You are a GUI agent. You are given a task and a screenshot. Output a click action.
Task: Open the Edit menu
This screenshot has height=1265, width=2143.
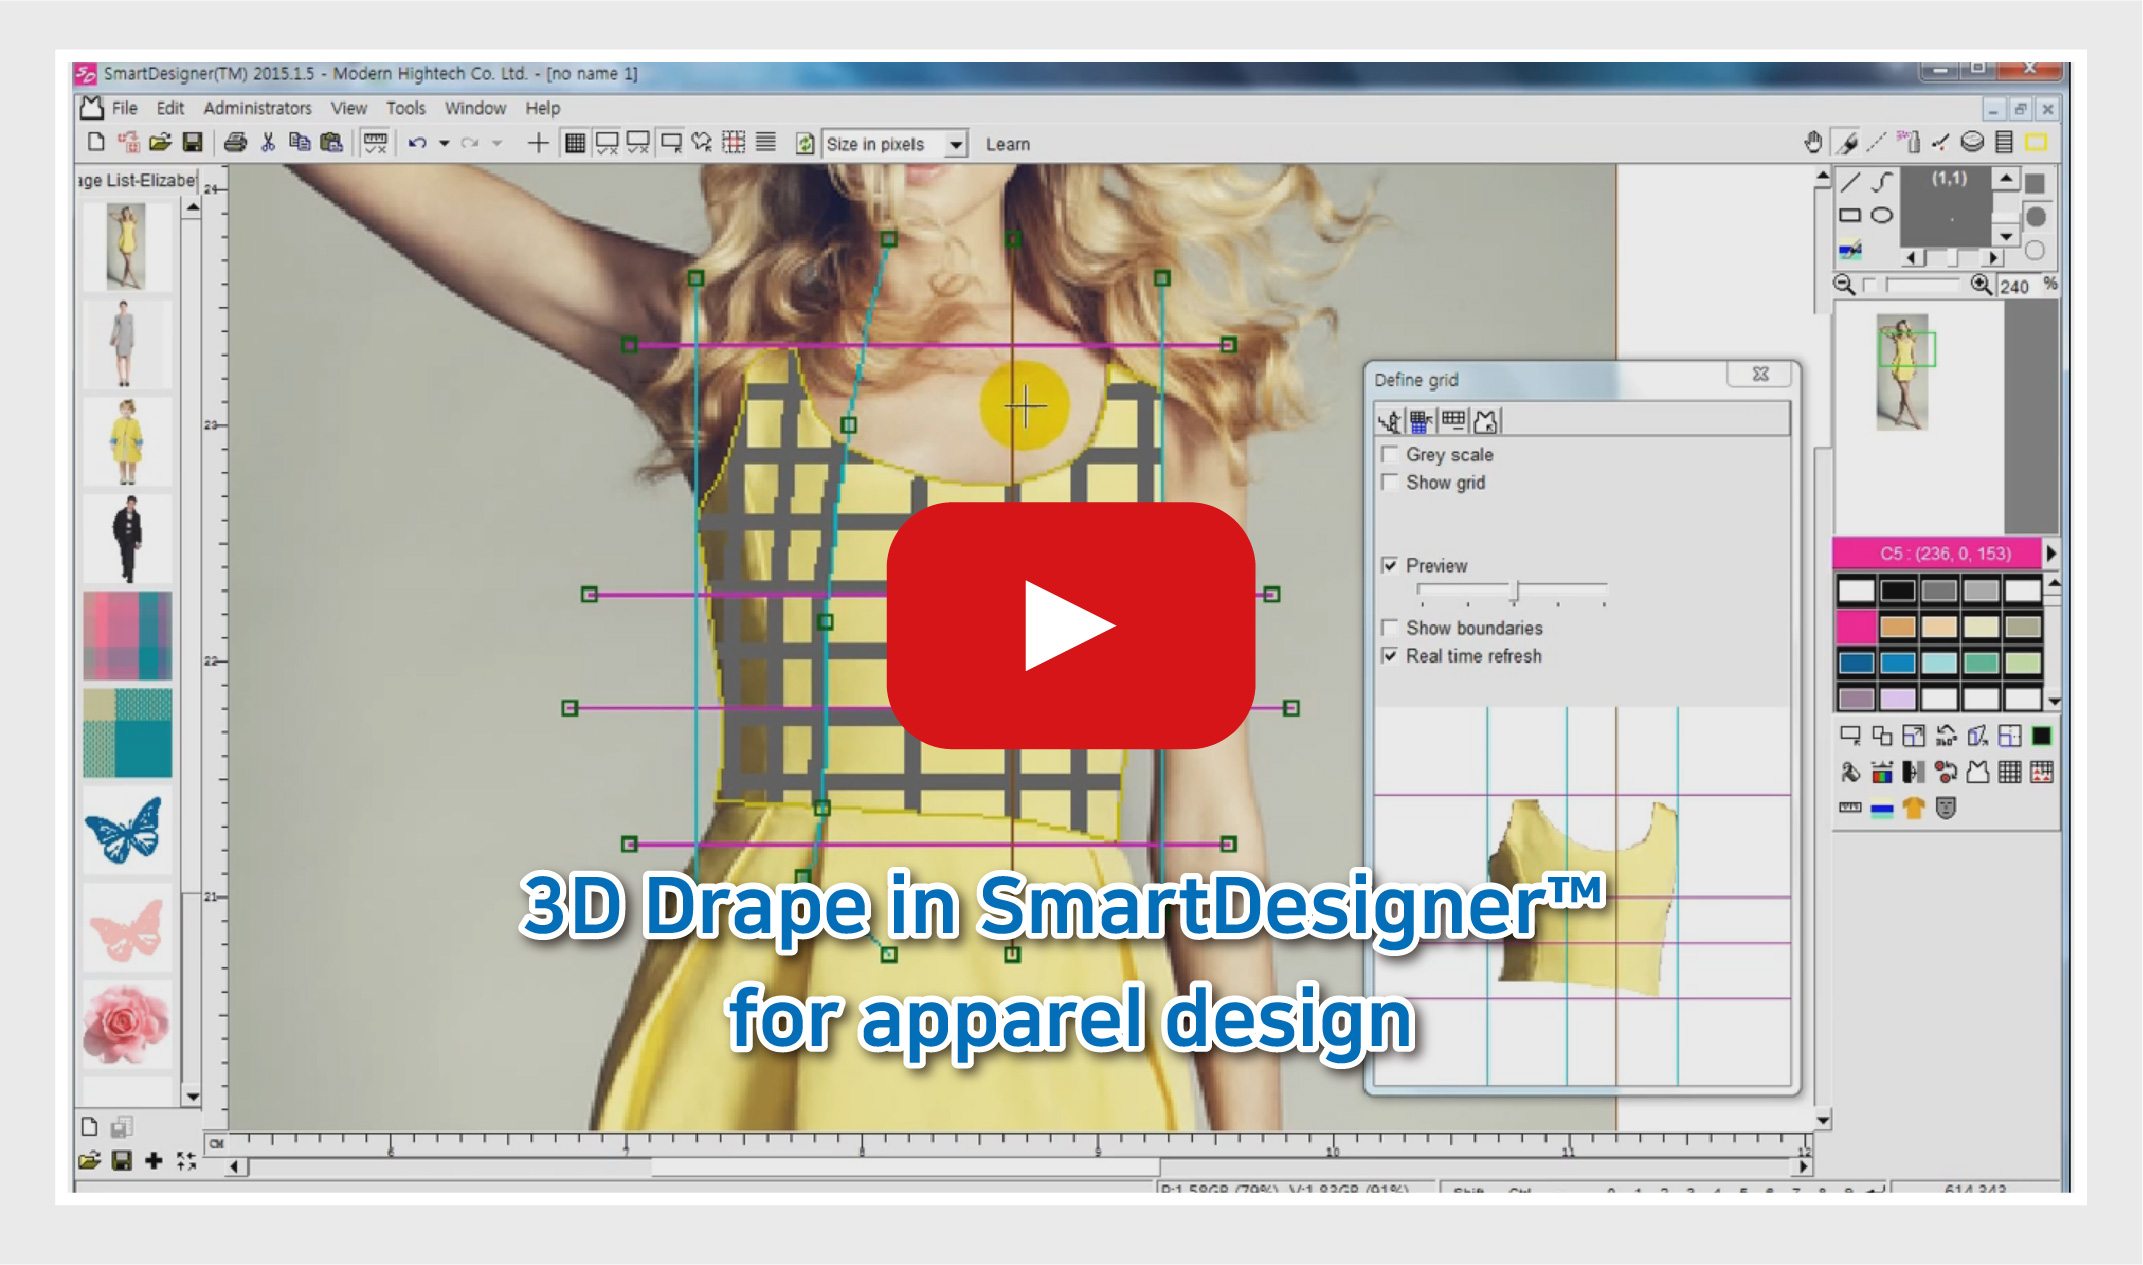point(170,108)
